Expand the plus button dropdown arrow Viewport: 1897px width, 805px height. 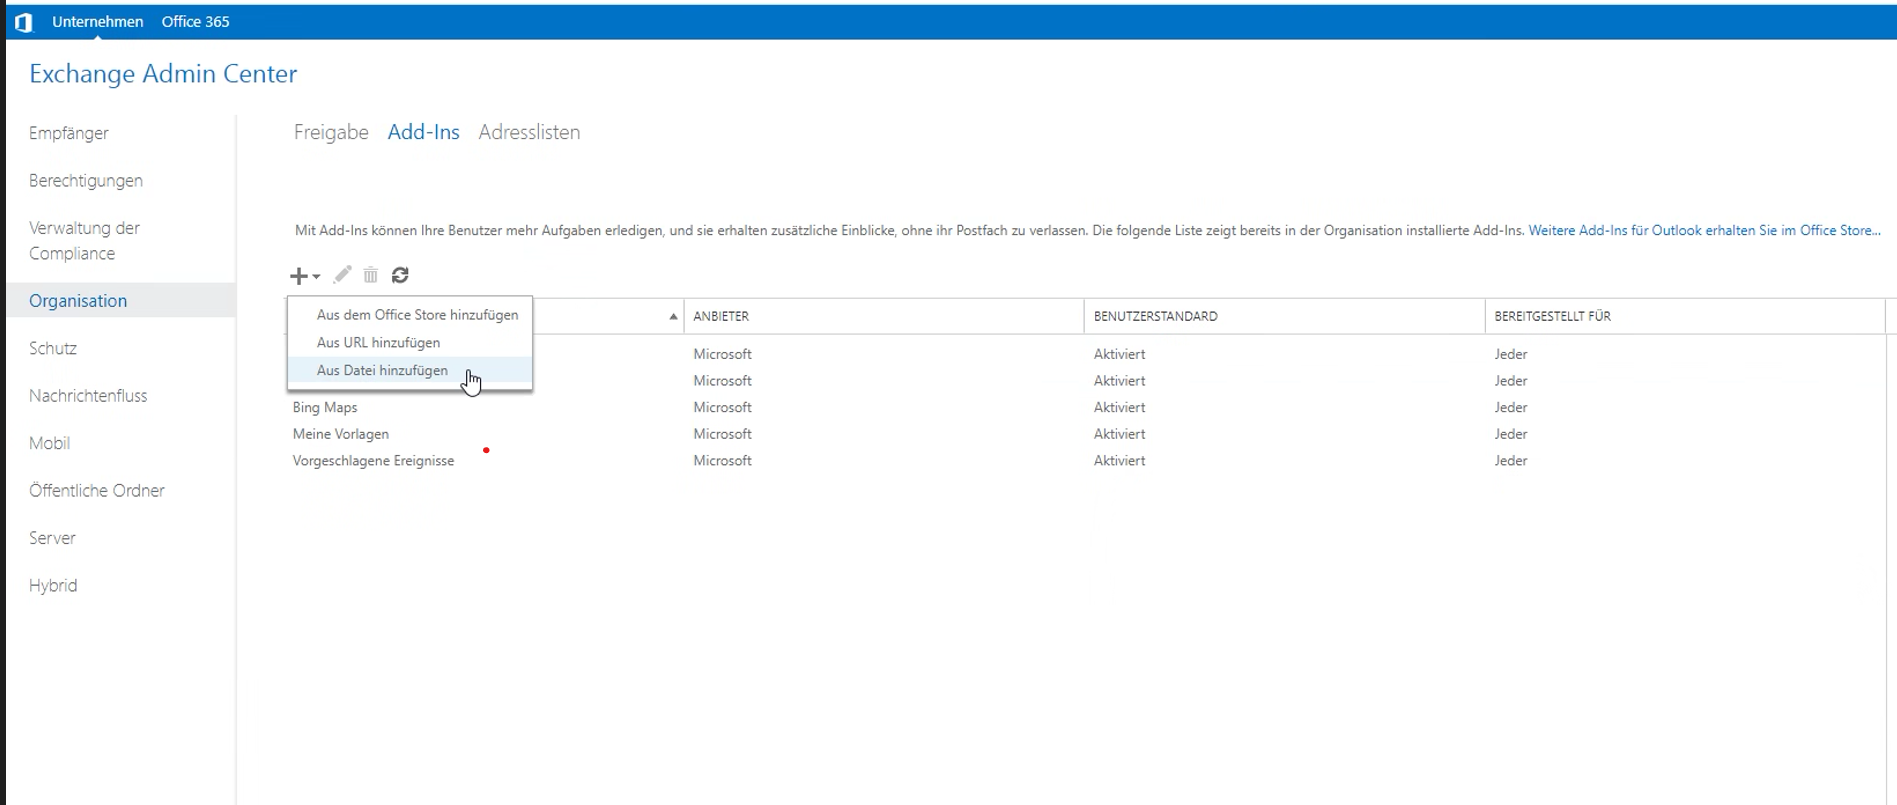coord(316,277)
